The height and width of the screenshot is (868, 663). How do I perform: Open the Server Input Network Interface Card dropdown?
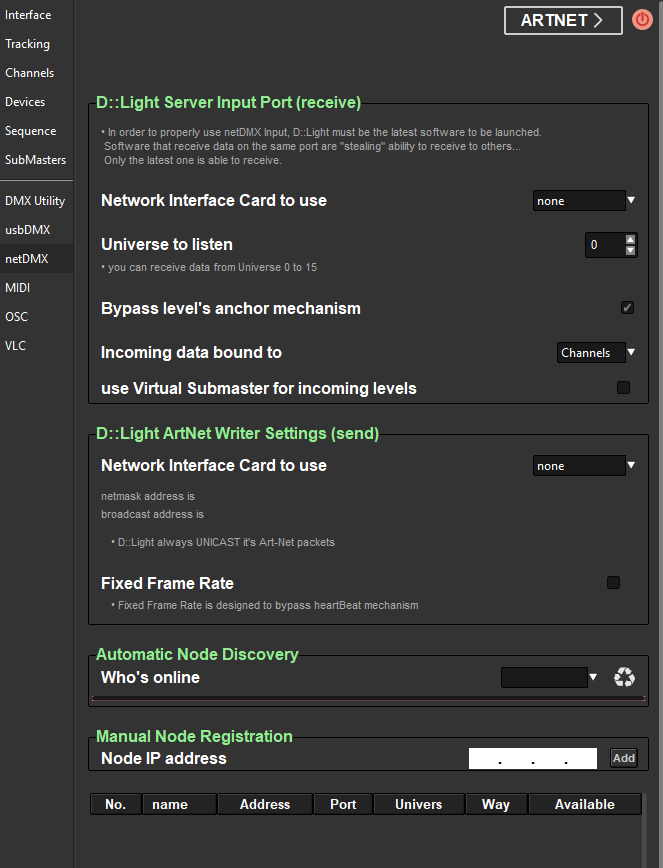[x=585, y=201]
